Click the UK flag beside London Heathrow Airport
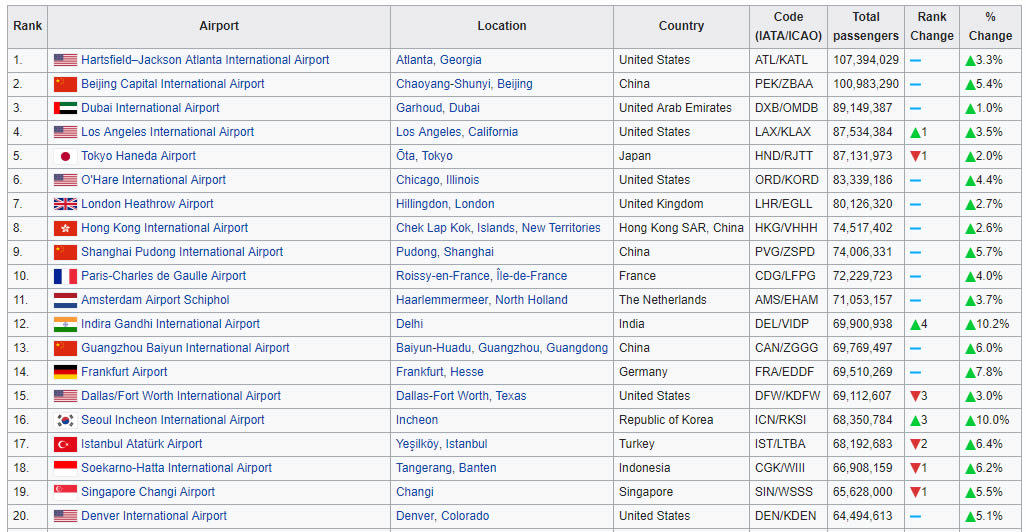The width and height of the screenshot is (1026, 532). pyautogui.click(x=65, y=204)
